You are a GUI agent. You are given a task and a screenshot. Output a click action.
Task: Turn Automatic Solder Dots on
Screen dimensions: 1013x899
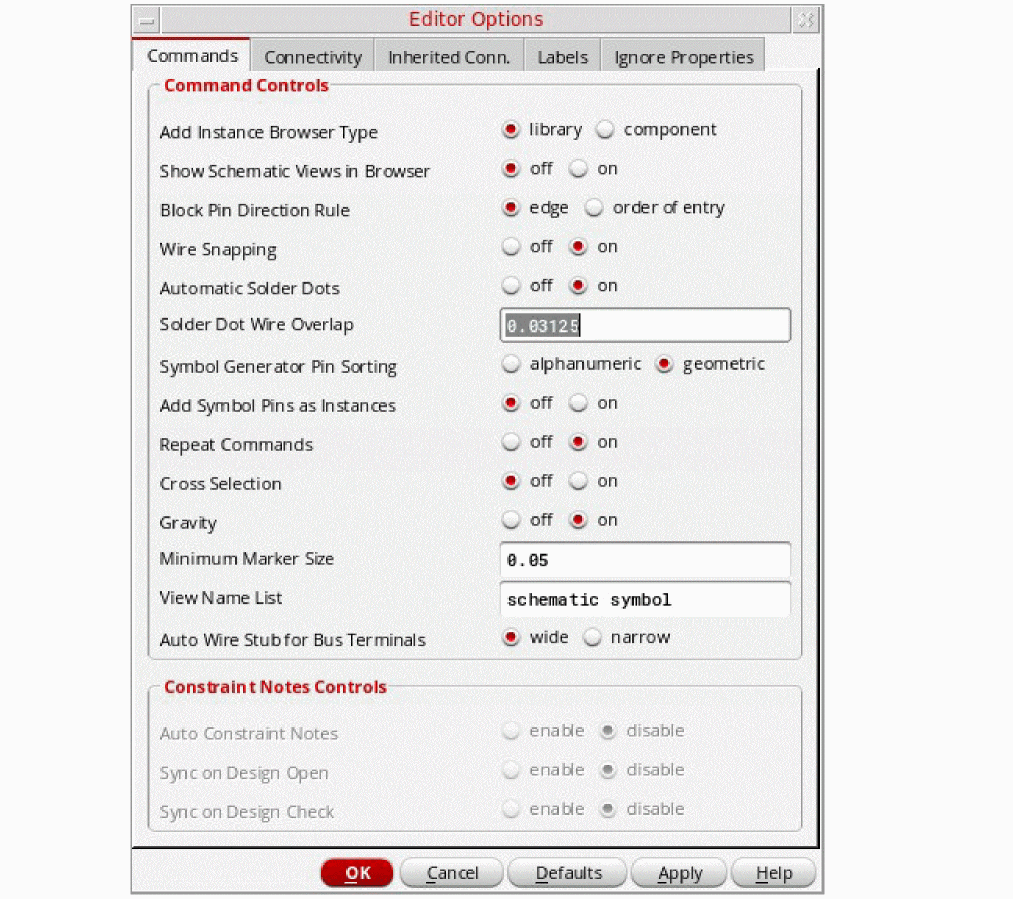pos(578,285)
